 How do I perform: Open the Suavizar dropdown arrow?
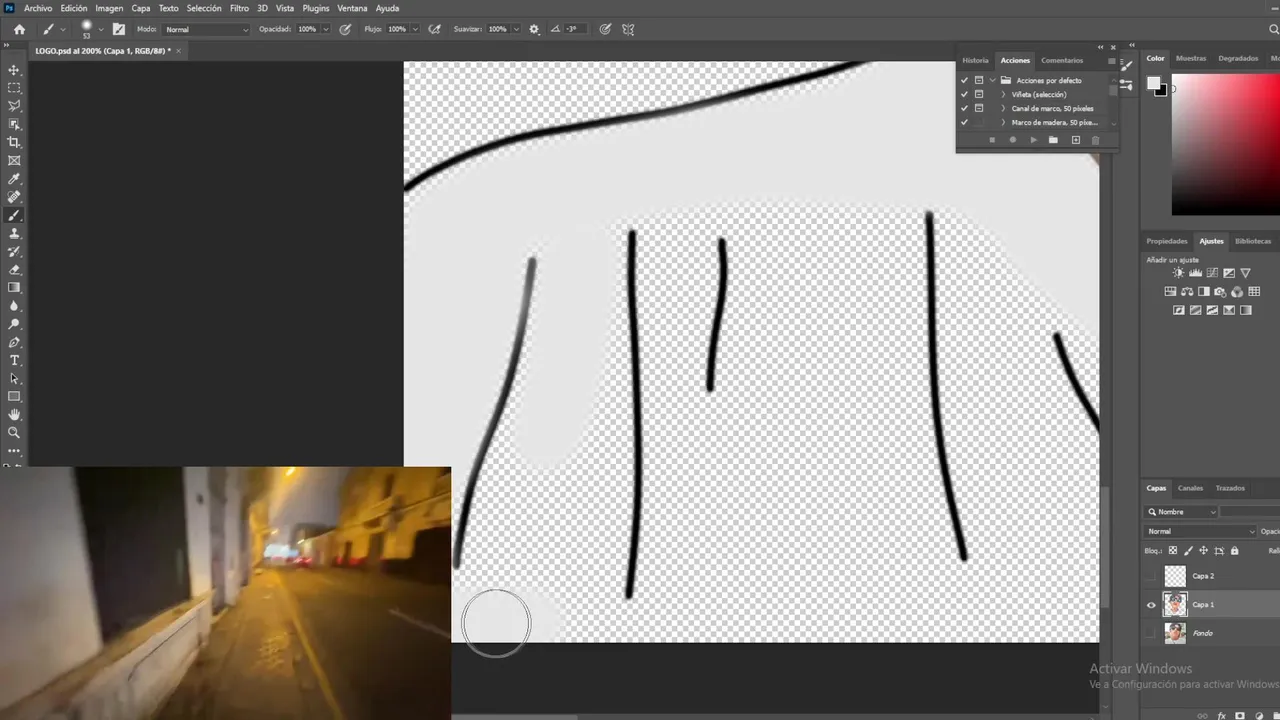[515, 29]
